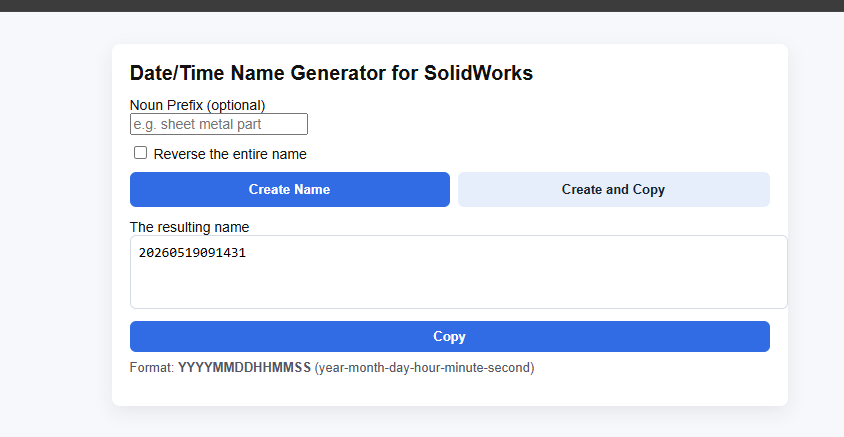This screenshot has height=437, width=844.
Task: Click the resulting name text area
Action: click(x=459, y=272)
